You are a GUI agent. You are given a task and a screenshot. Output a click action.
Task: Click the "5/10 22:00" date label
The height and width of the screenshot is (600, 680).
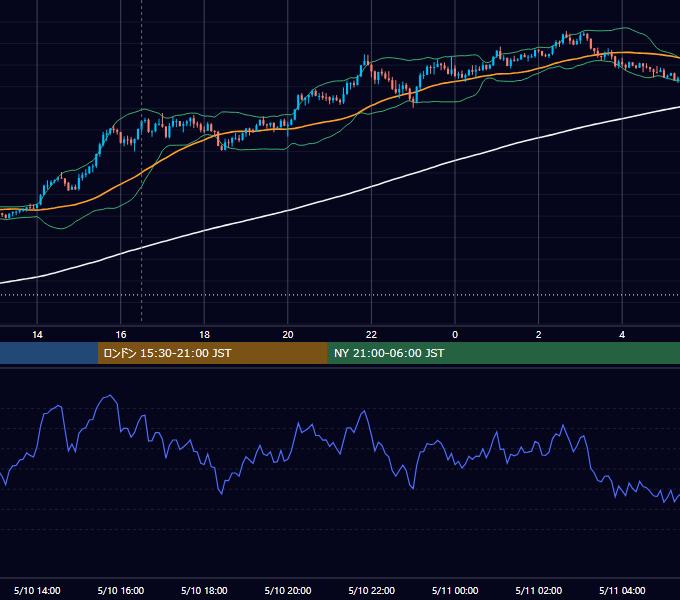tap(372, 590)
